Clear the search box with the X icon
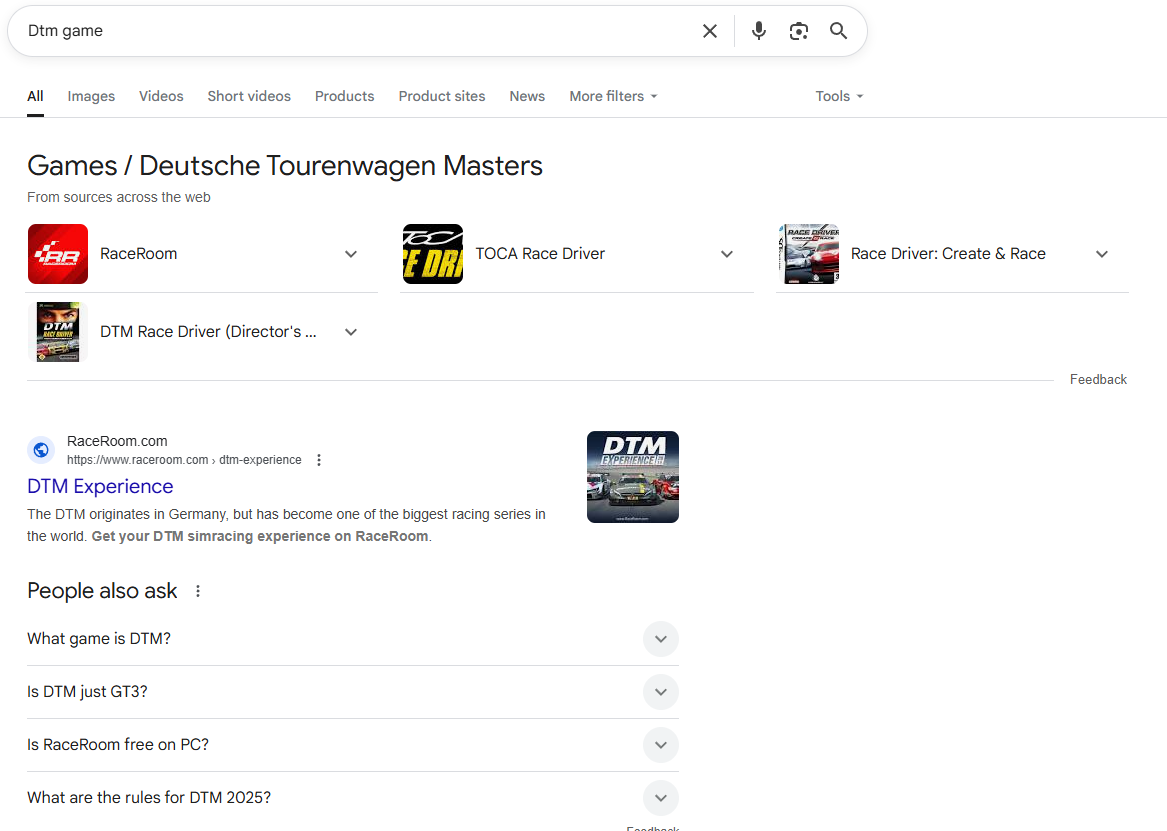Screen dimensions: 1167x831 [x=709, y=31]
